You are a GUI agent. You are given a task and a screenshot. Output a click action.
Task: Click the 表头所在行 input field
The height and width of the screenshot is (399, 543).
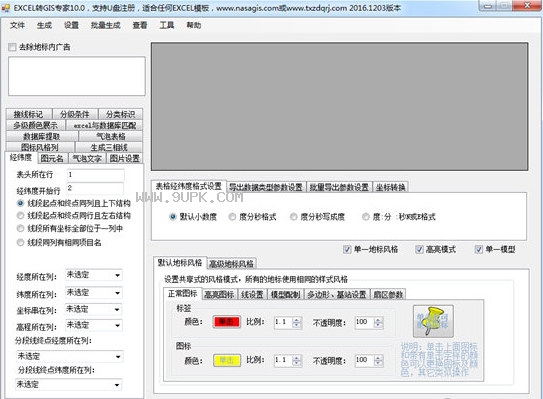(x=95, y=175)
